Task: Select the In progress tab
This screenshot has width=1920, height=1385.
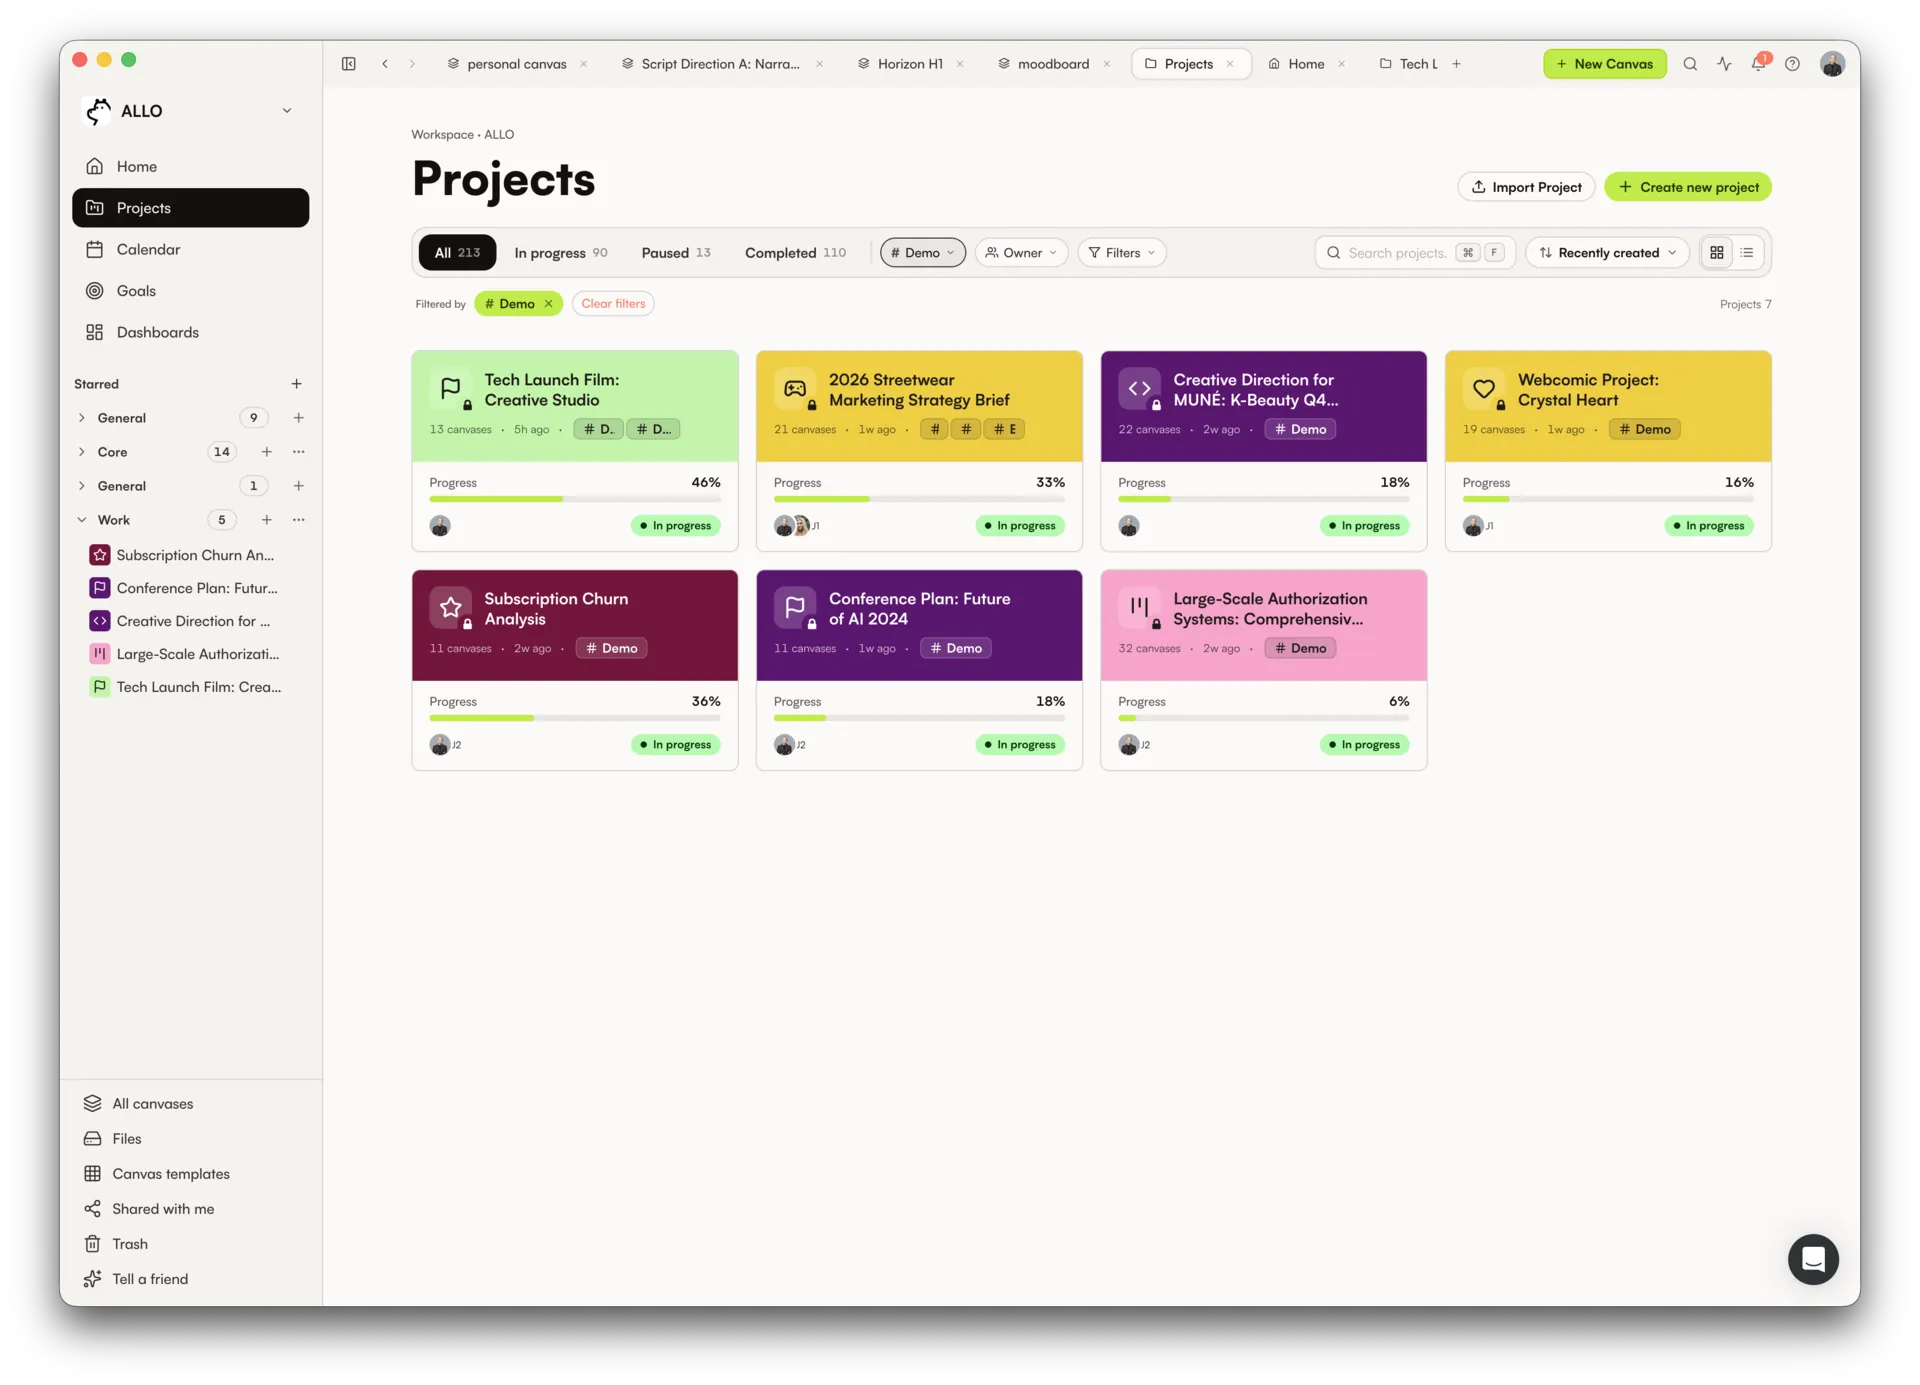Action: tap(560, 253)
